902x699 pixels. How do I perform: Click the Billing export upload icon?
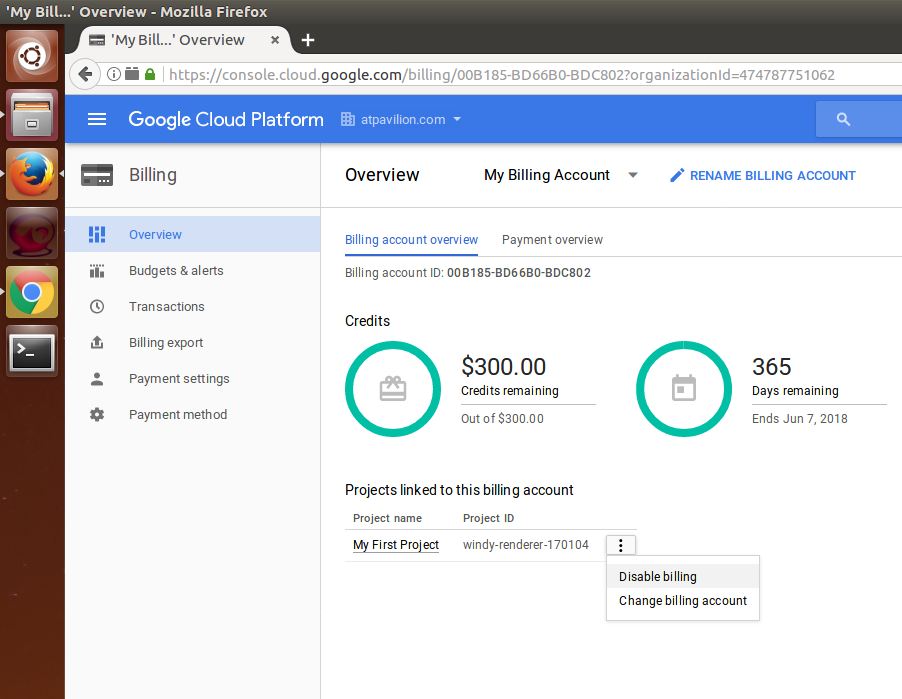point(97,342)
